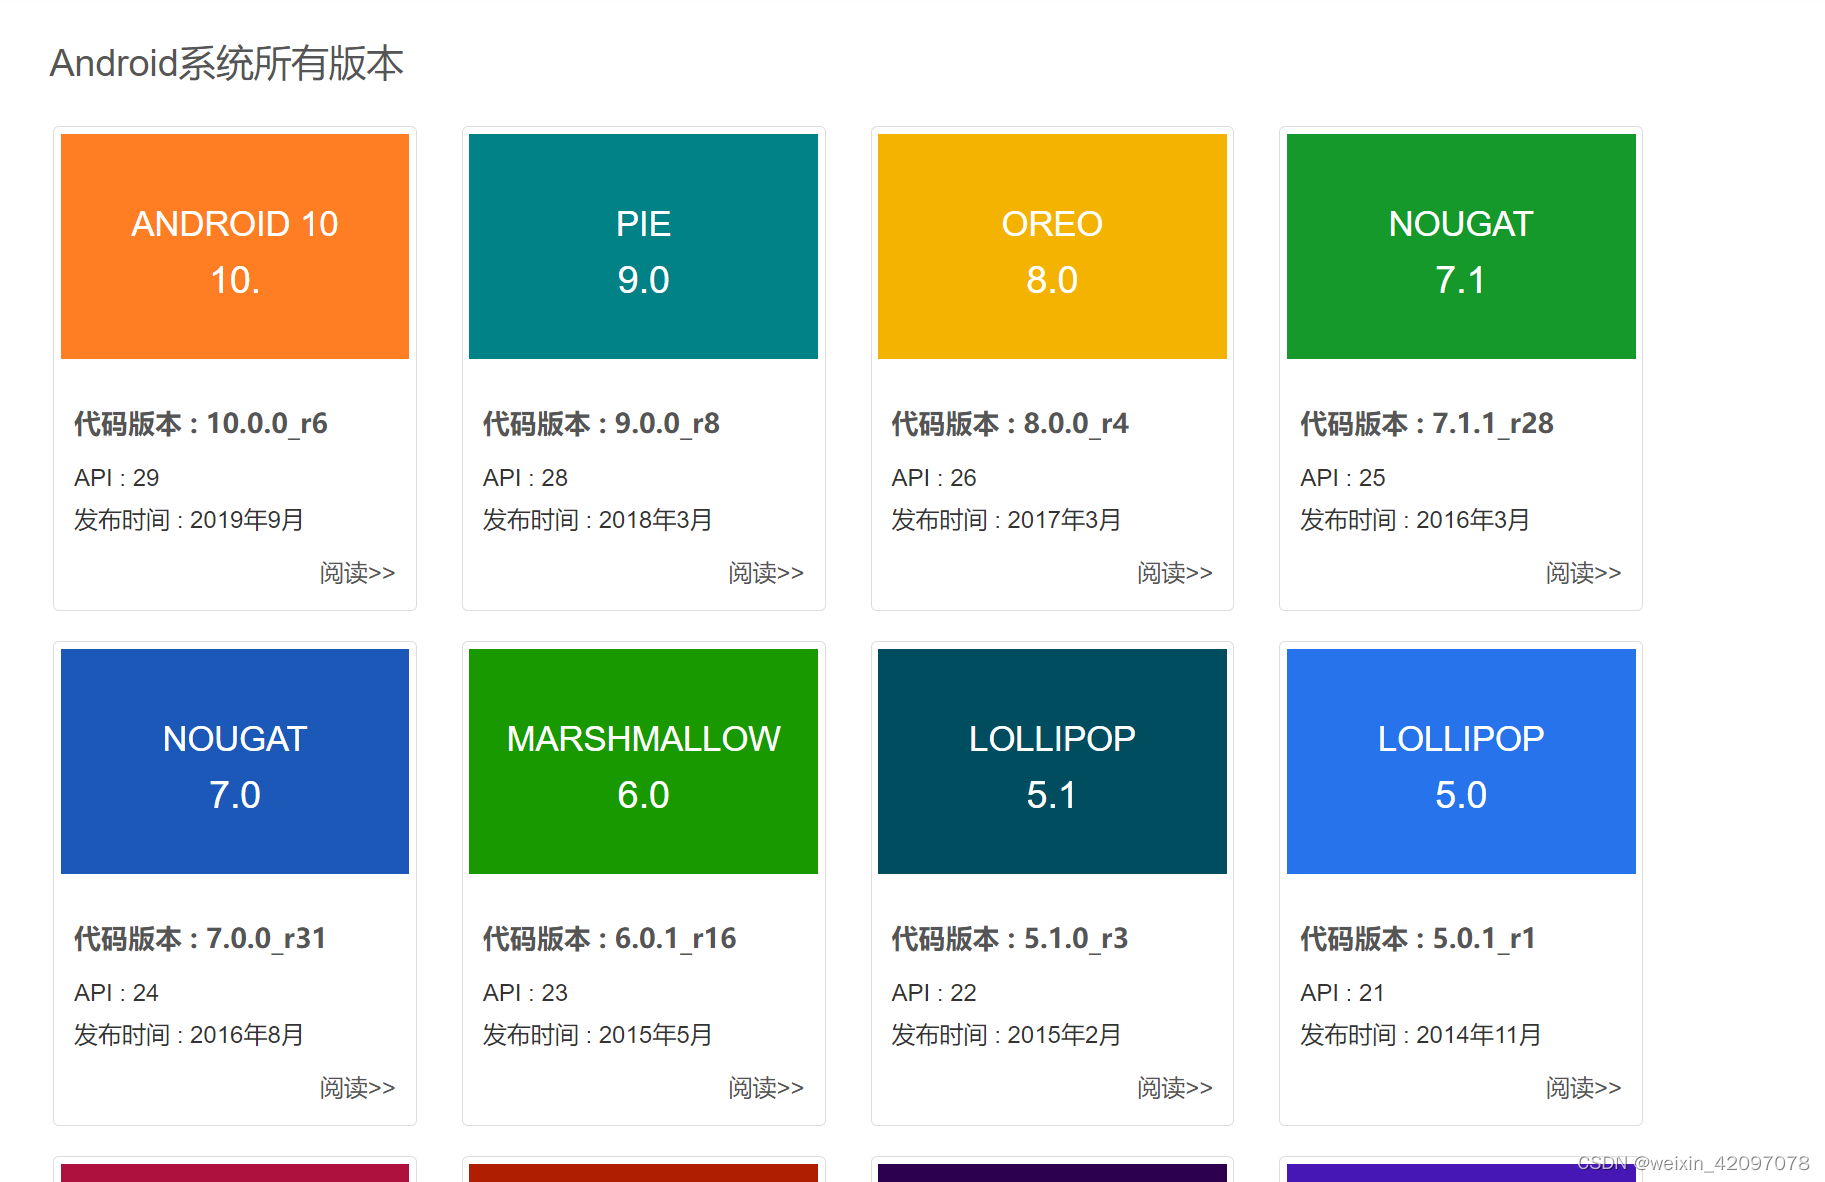This screenshot has height=1182, width=1825.
Task: Click release date 发布时间 : 2015年2月
Action: coord(1007,1035)
